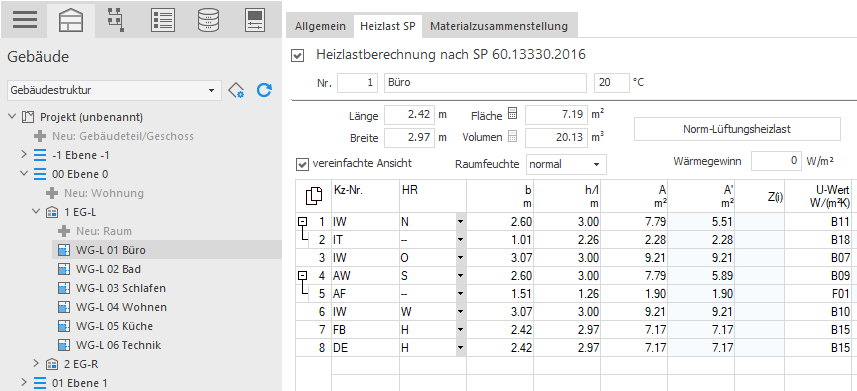The image size is (857, 391).
Task: Collapse the 1 EG-L tree node
Action: (36, 212)
